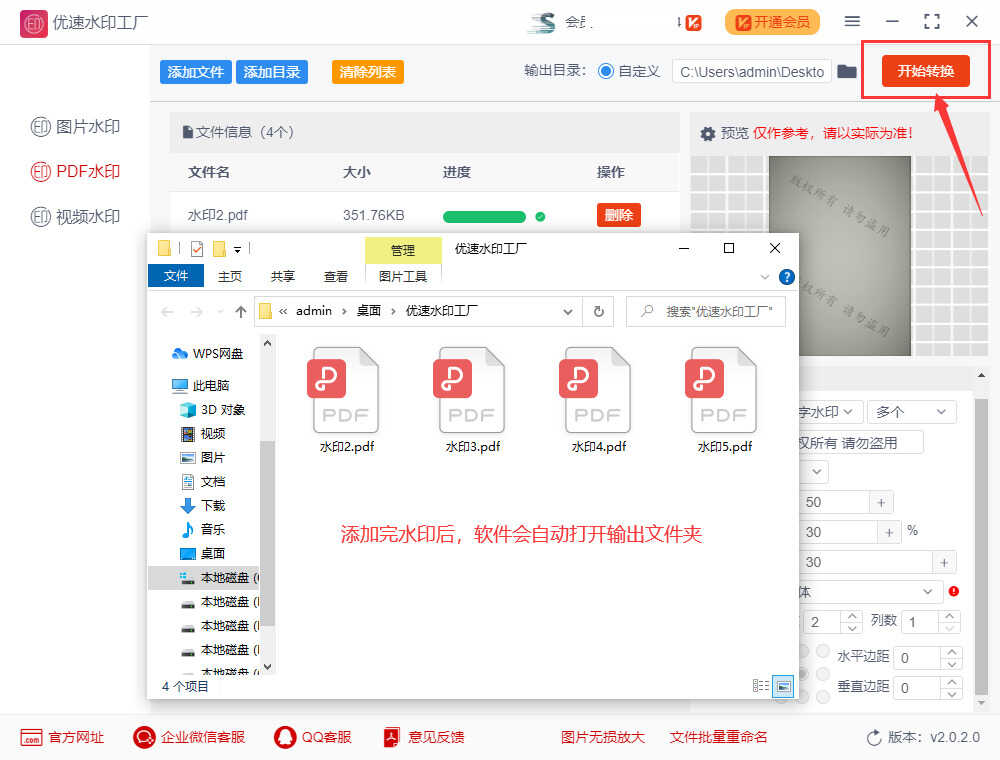Image resolution: width=1000 pixels, height=760 pixels.
Task: Open output folder with the folder icon
Action: pyautogui.click(x=847, y=71)
